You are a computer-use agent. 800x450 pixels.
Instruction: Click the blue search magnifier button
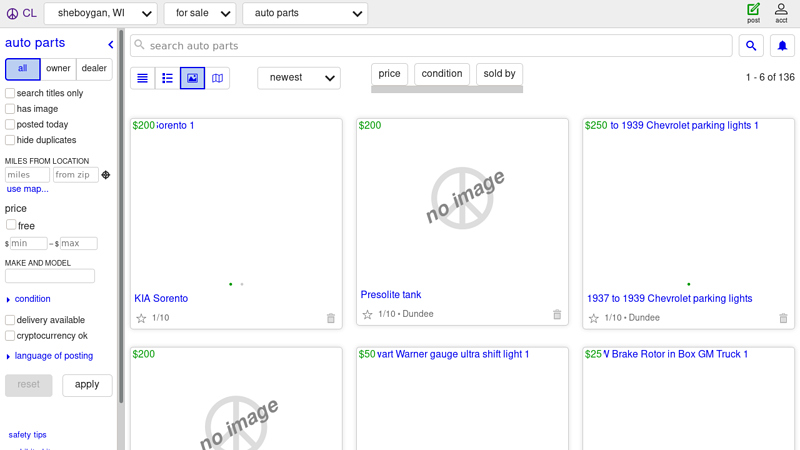coord(751,46)
